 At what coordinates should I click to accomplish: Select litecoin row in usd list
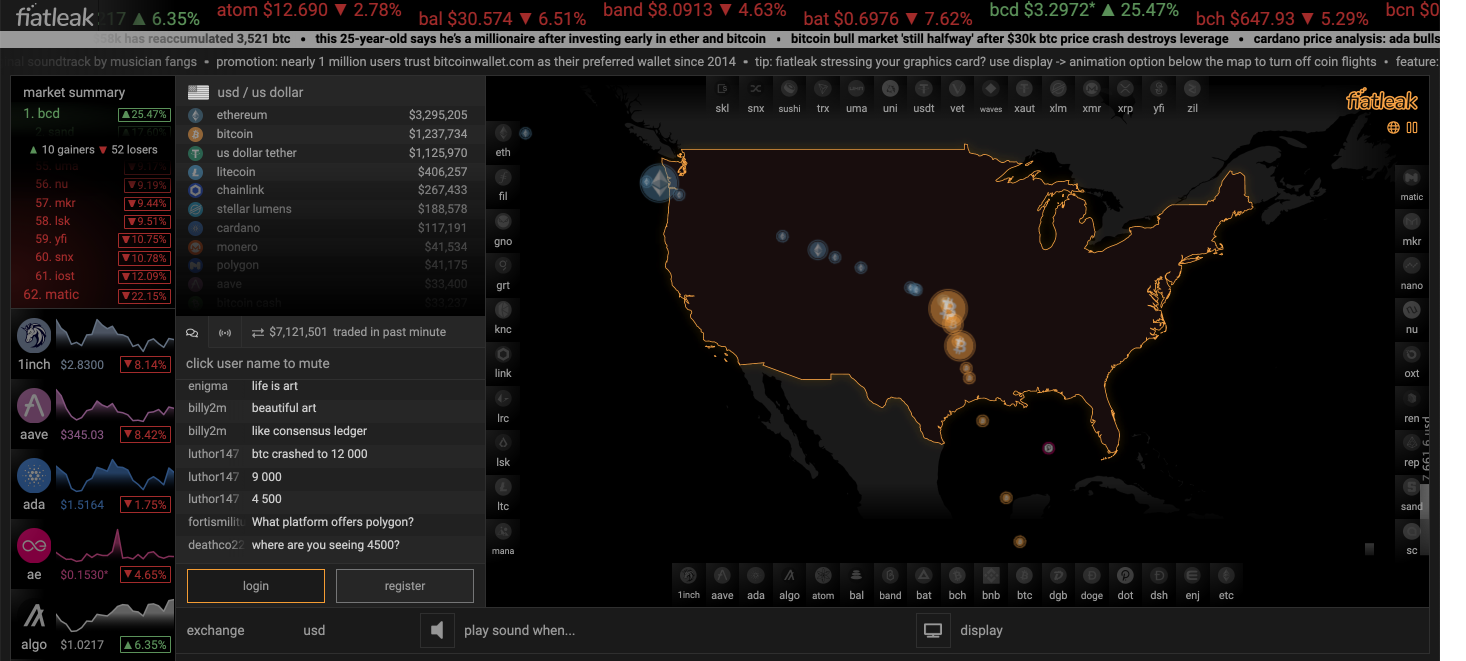click(x=328, y=172)
